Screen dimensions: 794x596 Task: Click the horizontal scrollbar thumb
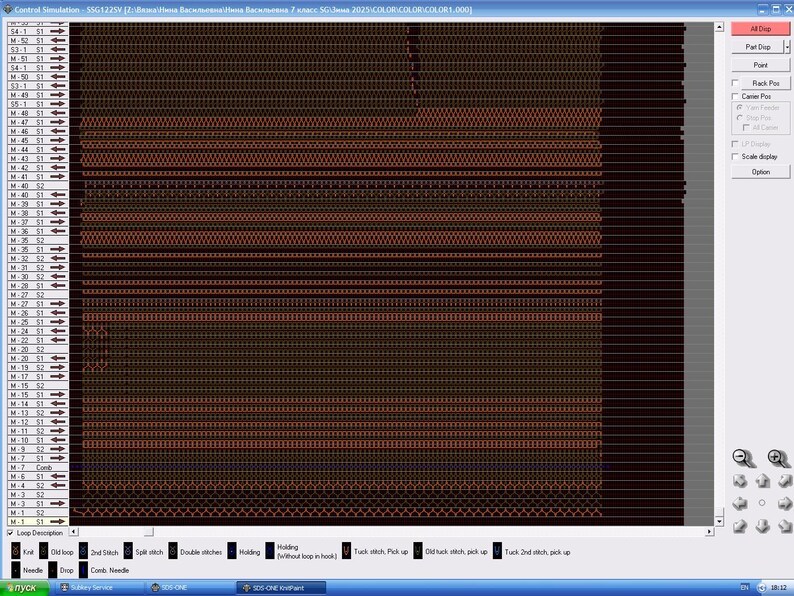pyautogui.click(x=148, y=532)
